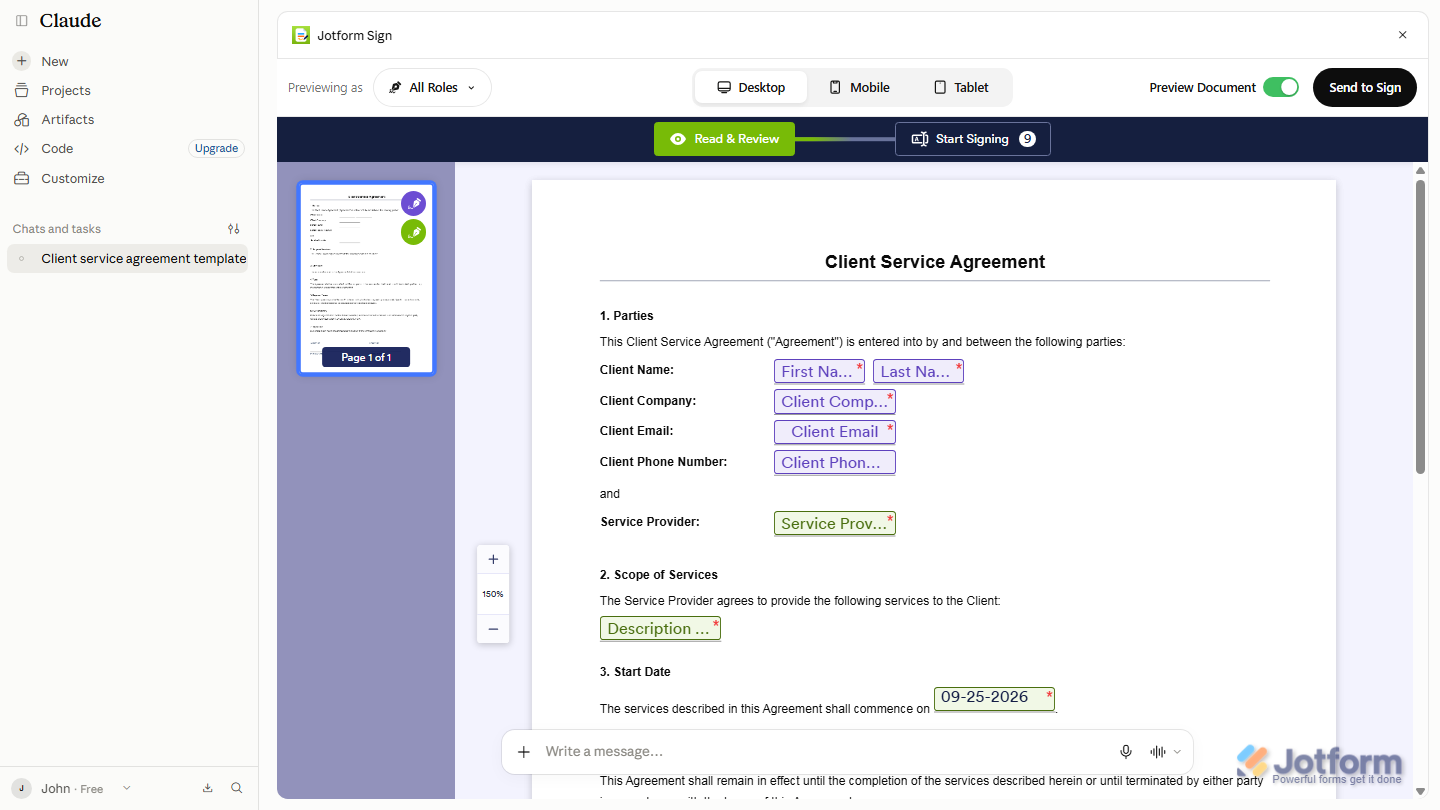Viewport: 1440px width, 810px height.
Task: Click the green signer pen icon on thumbnail
Action: click(x=413, y=232)
